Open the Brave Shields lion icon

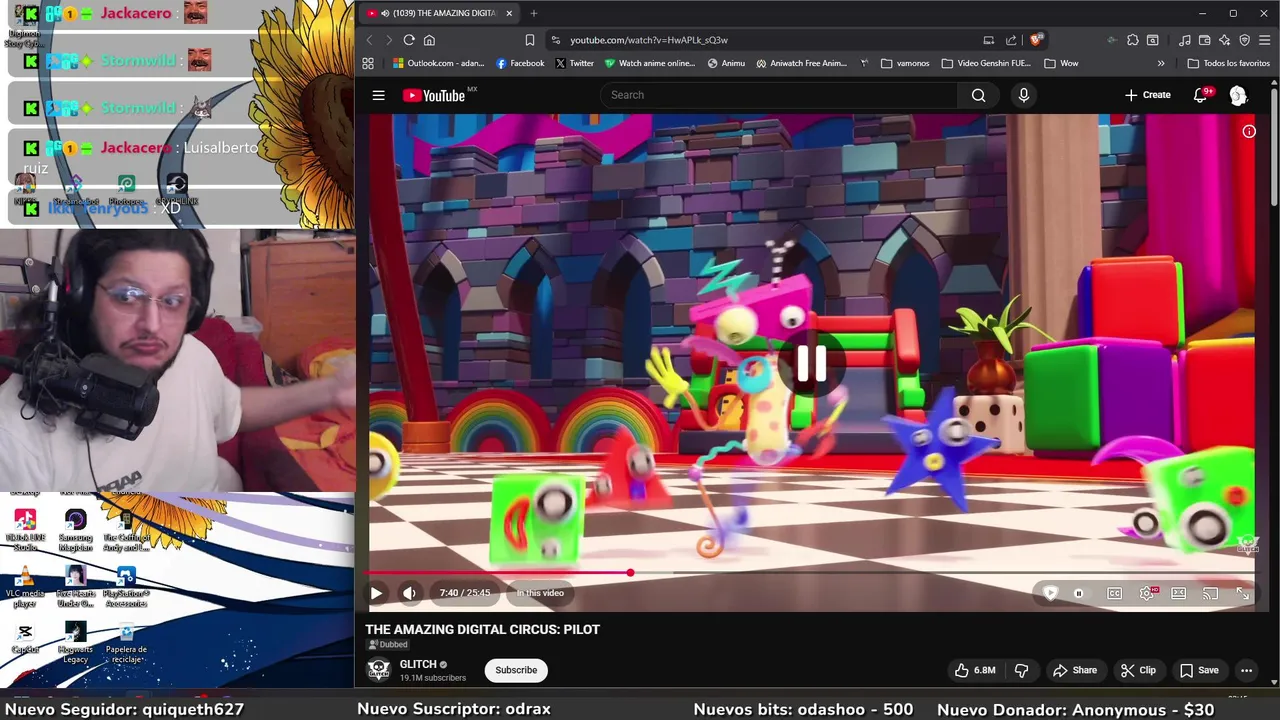point(1036,40)
